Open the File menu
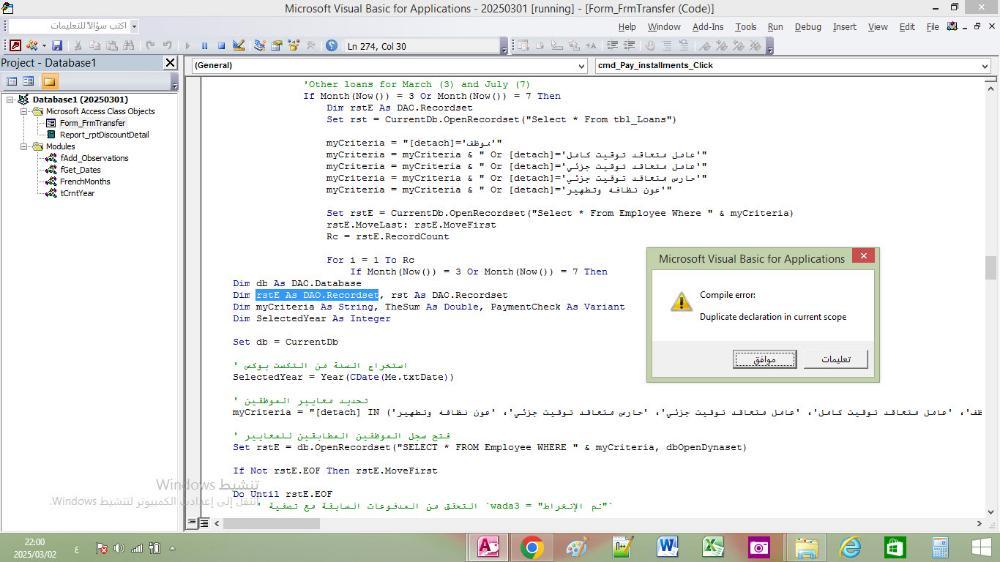 [932, 27]
